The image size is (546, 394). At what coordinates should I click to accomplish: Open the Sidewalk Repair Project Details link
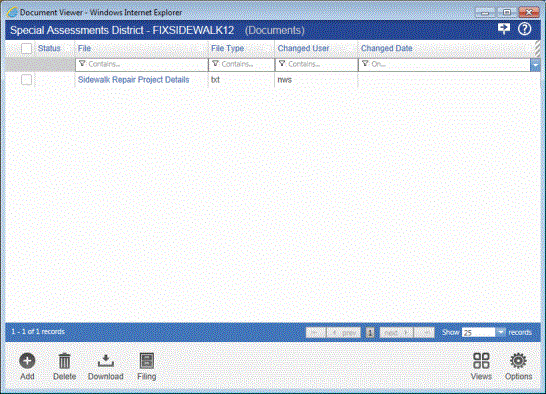(x=133, y=80)
